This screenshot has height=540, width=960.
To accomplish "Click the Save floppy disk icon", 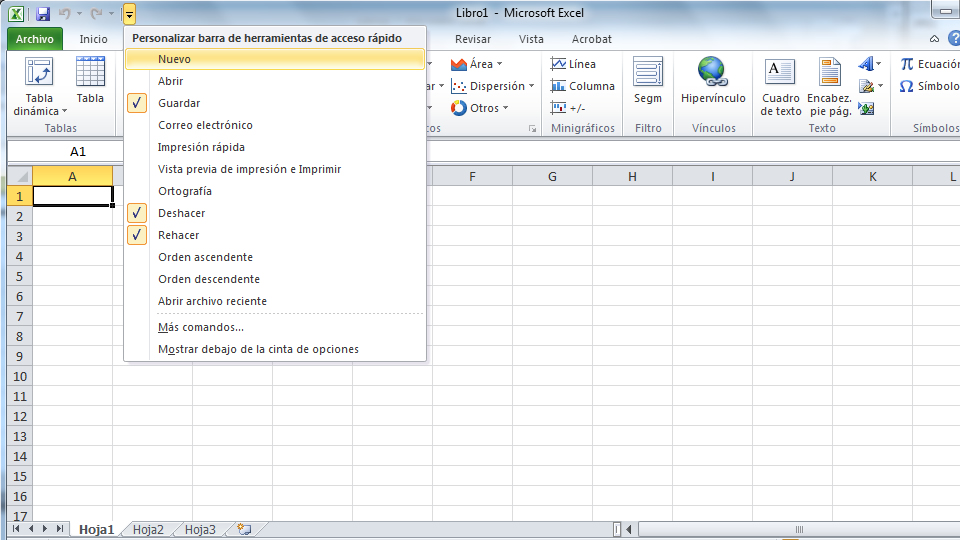I will (x=43, y=13).
